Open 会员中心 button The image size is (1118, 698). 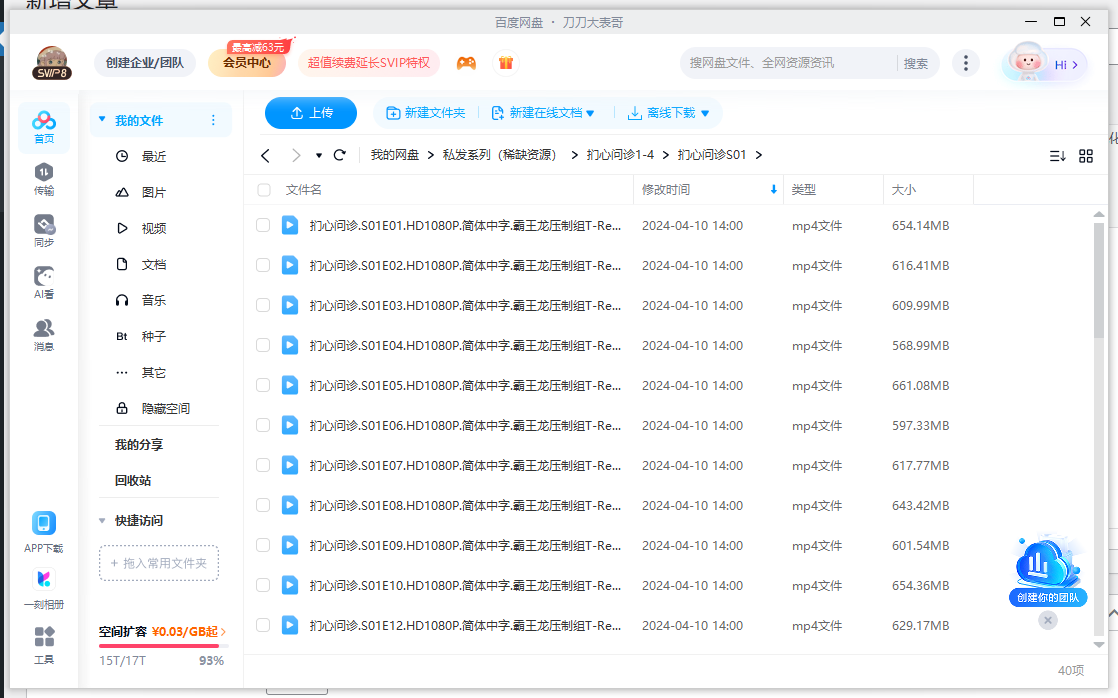coord(247,63)
